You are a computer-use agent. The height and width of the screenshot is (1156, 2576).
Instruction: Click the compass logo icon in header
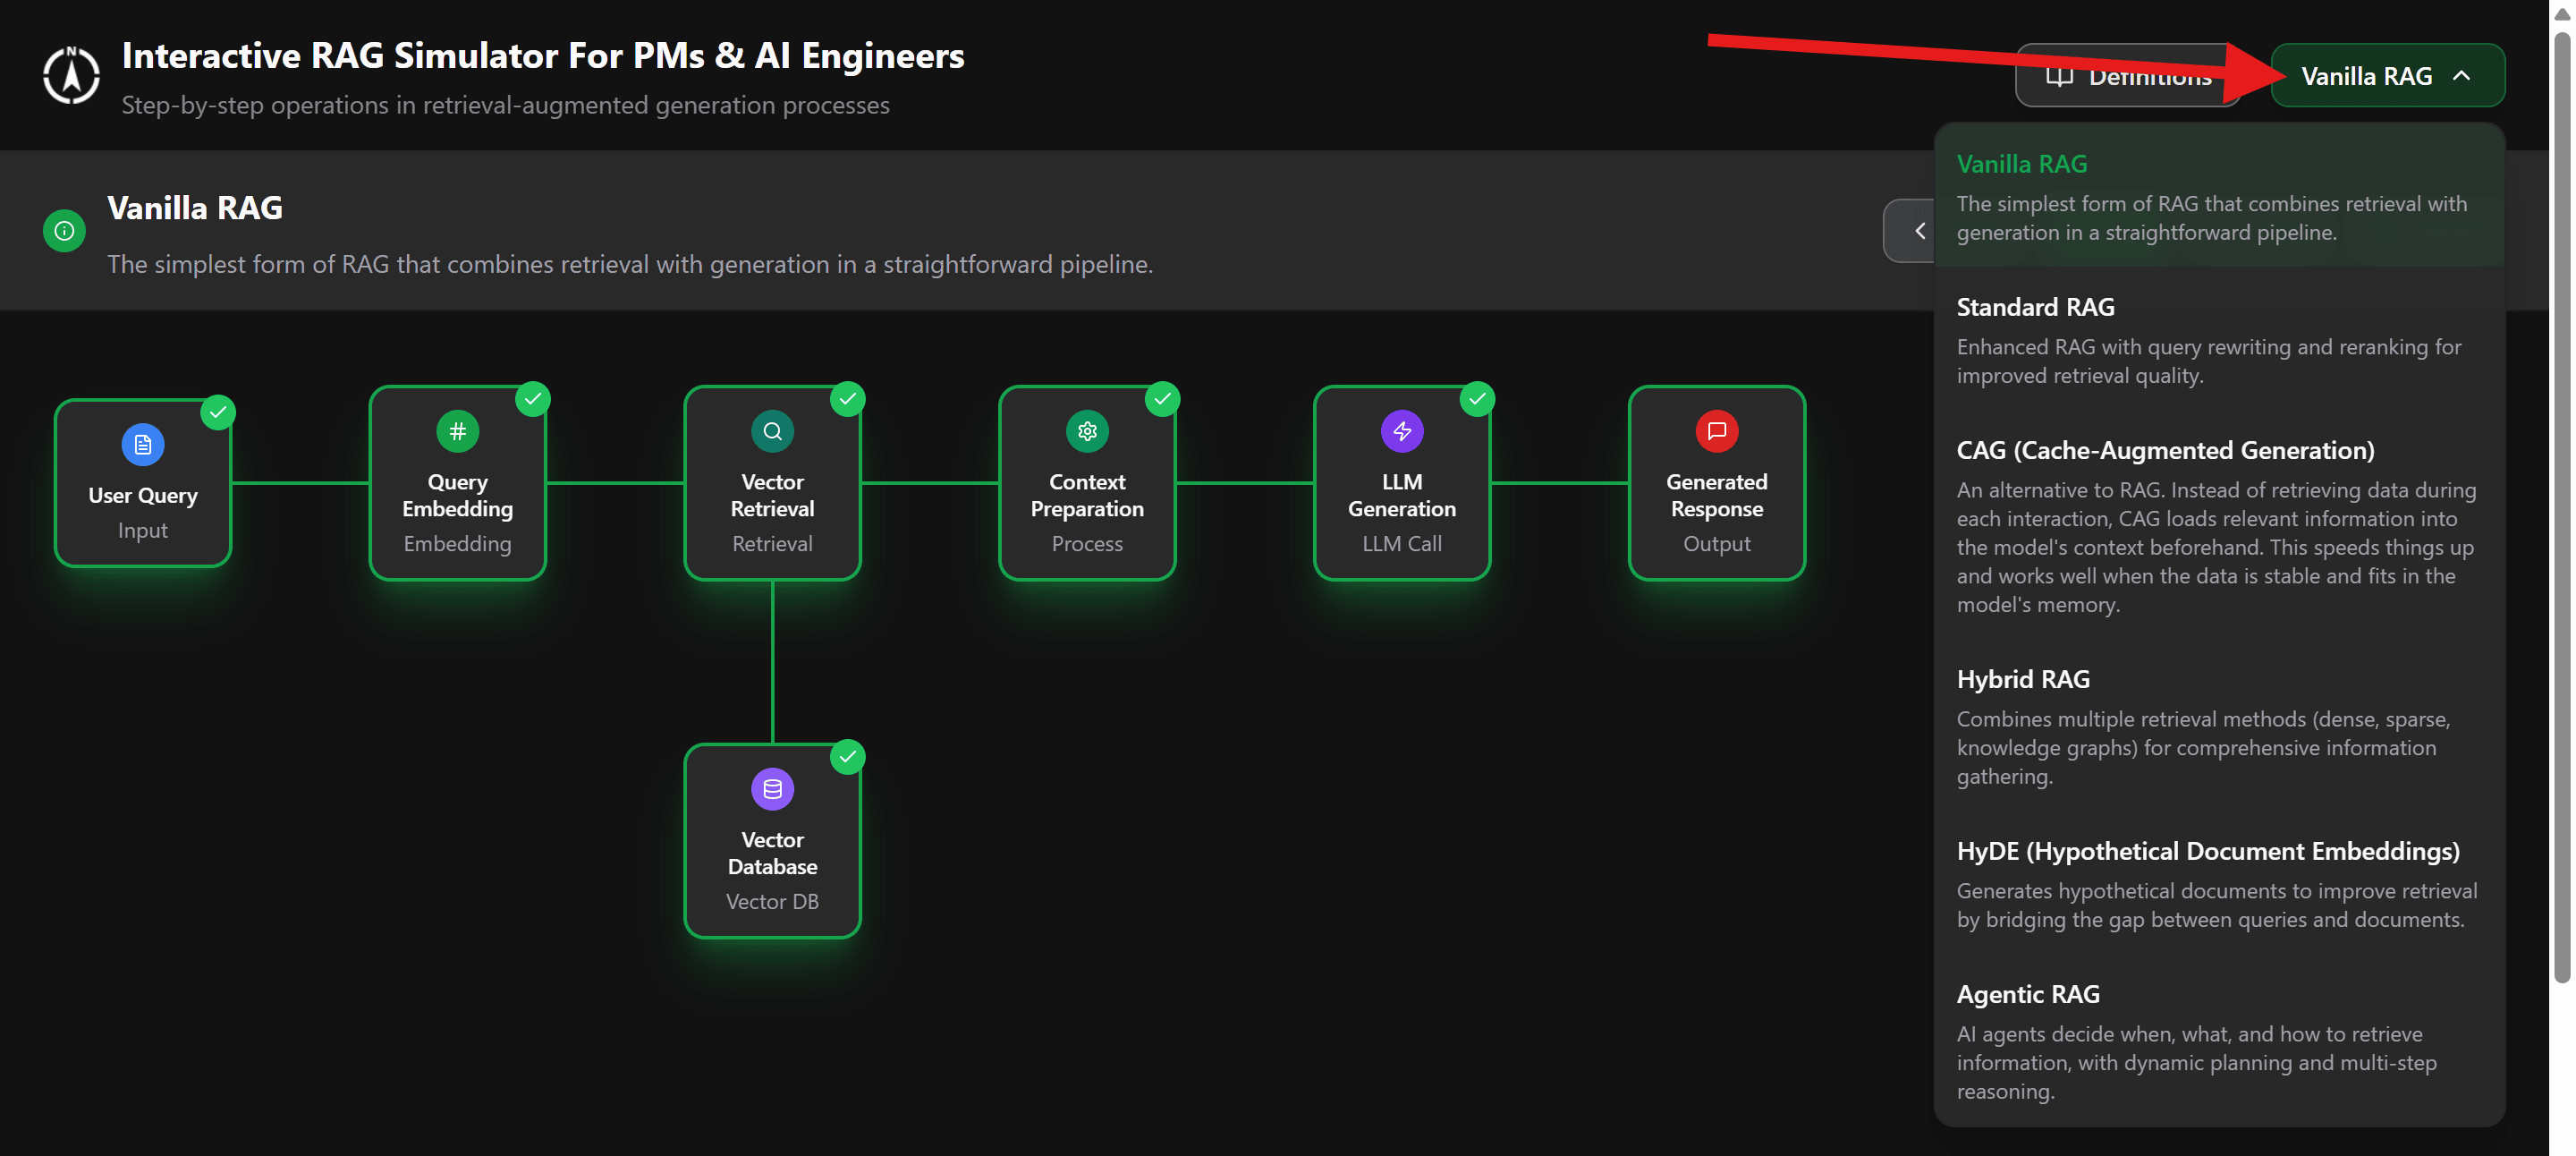(71, 76)
